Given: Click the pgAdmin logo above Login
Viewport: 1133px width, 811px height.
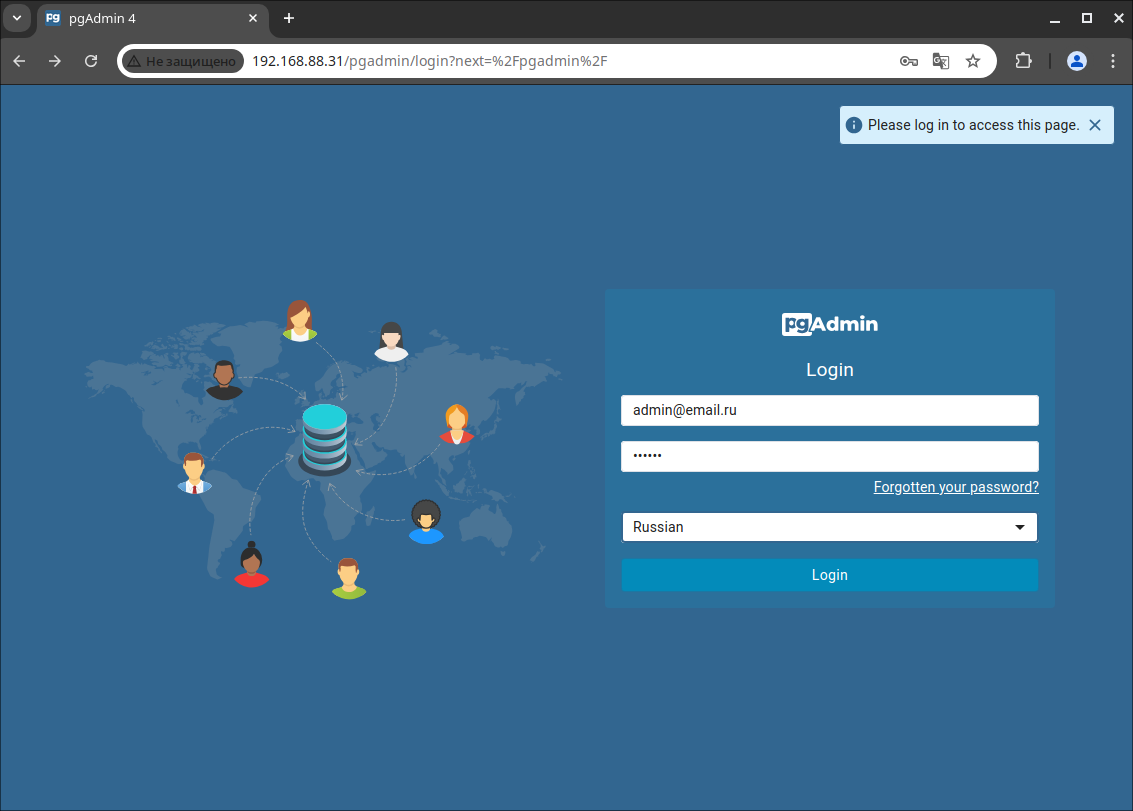Looking at the screenshot, I should [830, 325].
